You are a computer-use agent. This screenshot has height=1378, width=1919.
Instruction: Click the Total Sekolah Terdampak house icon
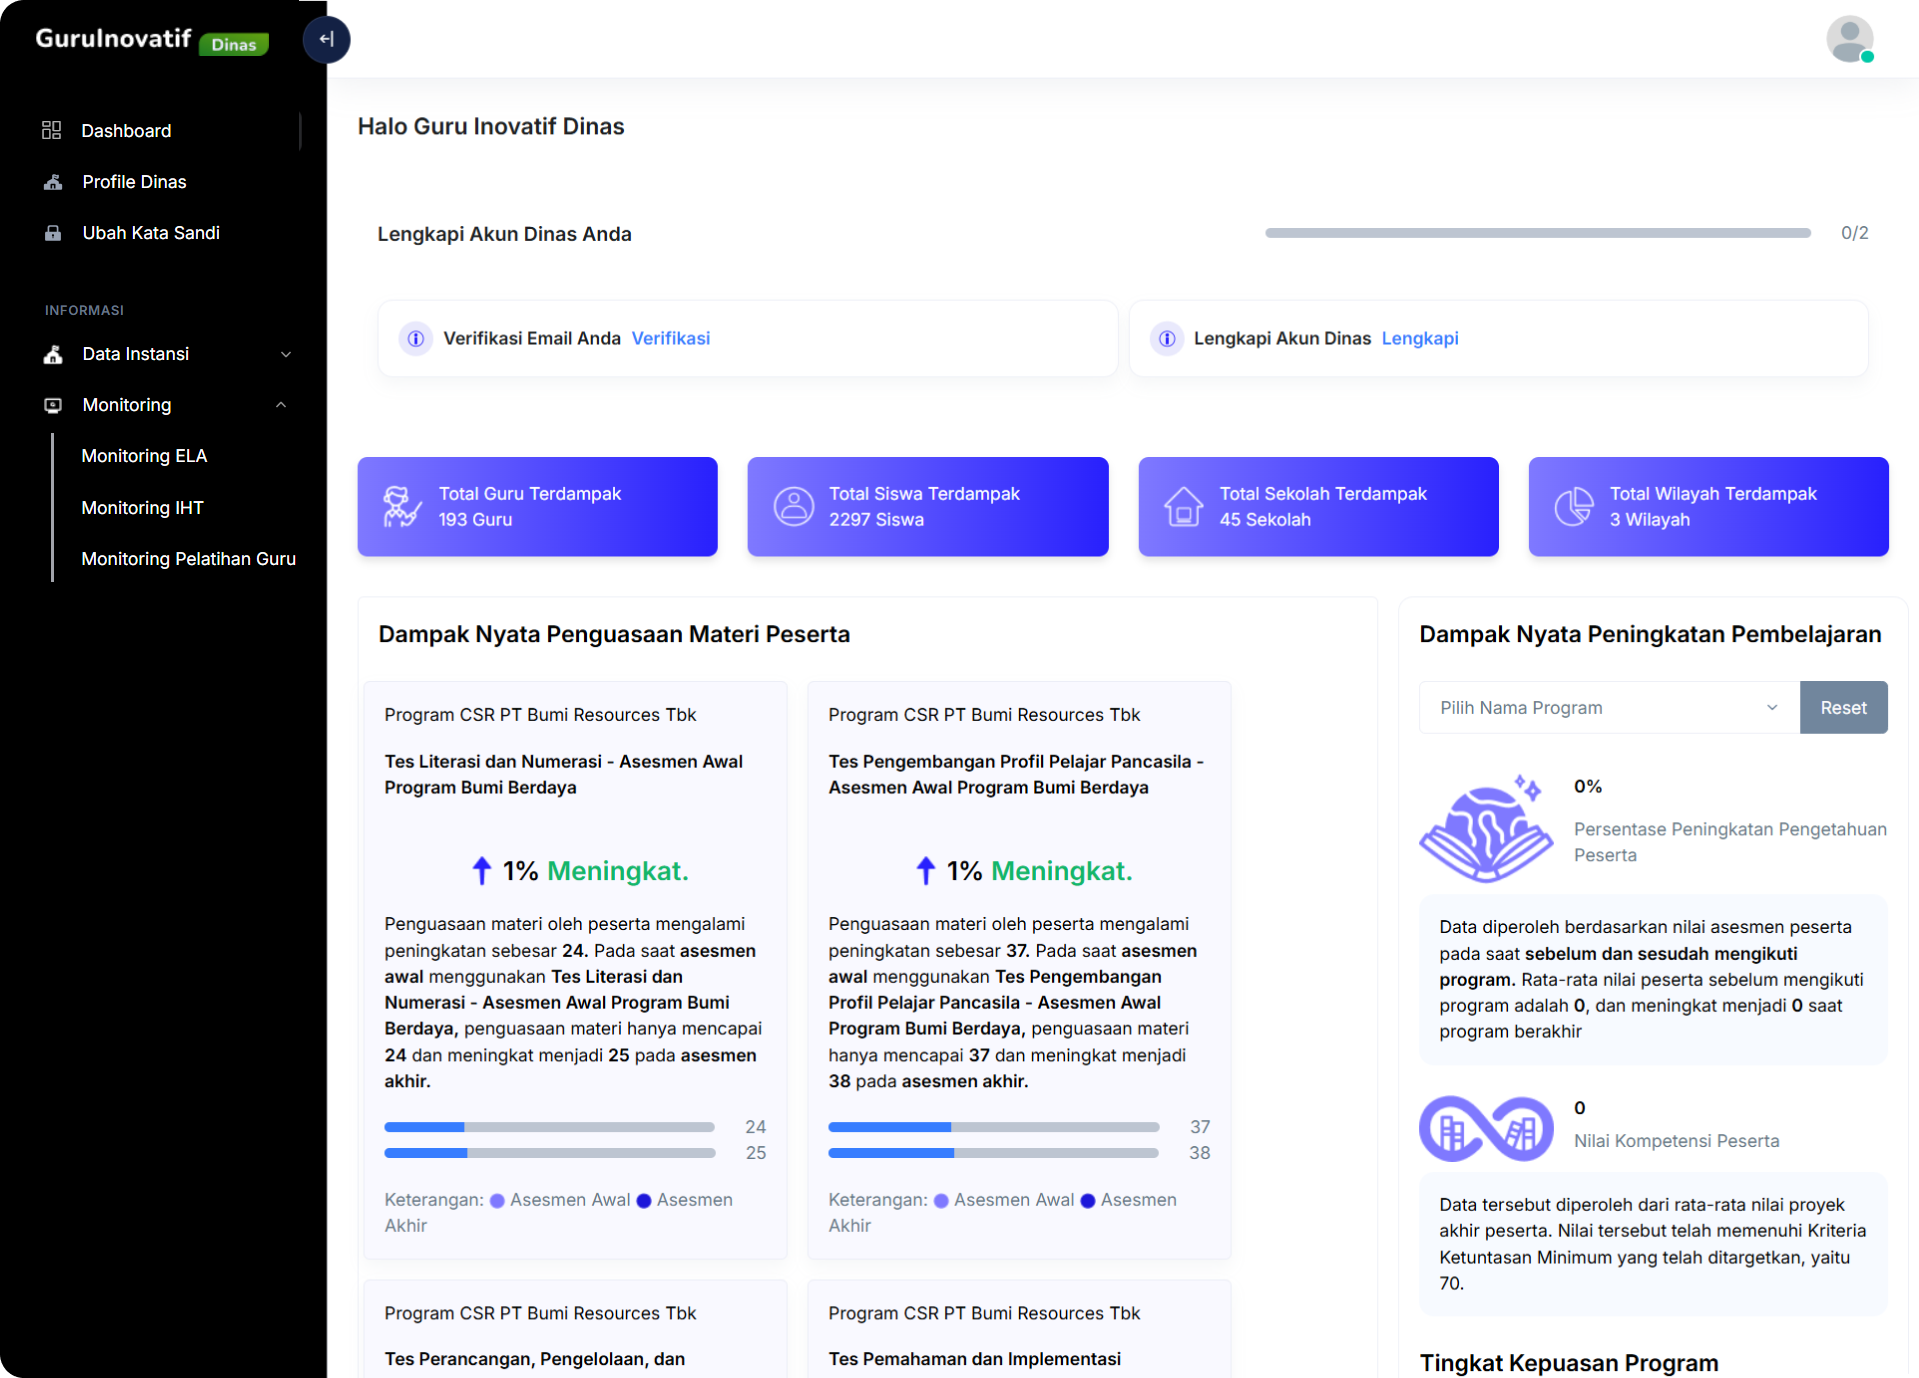point(1183,507)
